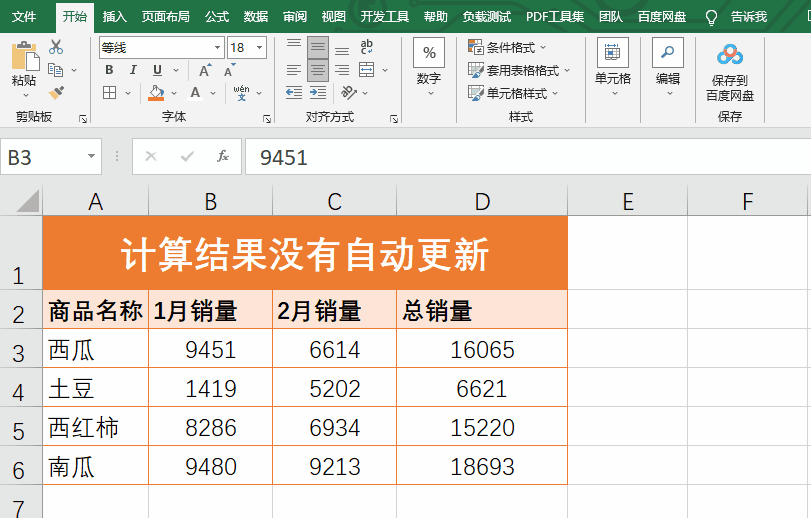The height and width of the screenshot is (518, 811).
Task: Click the Copy icon
Action: tap(55, 70)
